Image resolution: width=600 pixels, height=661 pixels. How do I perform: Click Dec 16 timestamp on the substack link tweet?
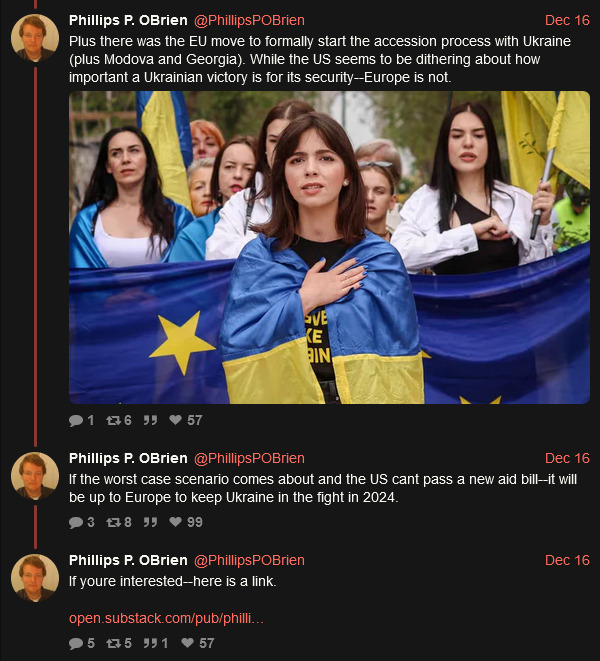tap(567, 560)
